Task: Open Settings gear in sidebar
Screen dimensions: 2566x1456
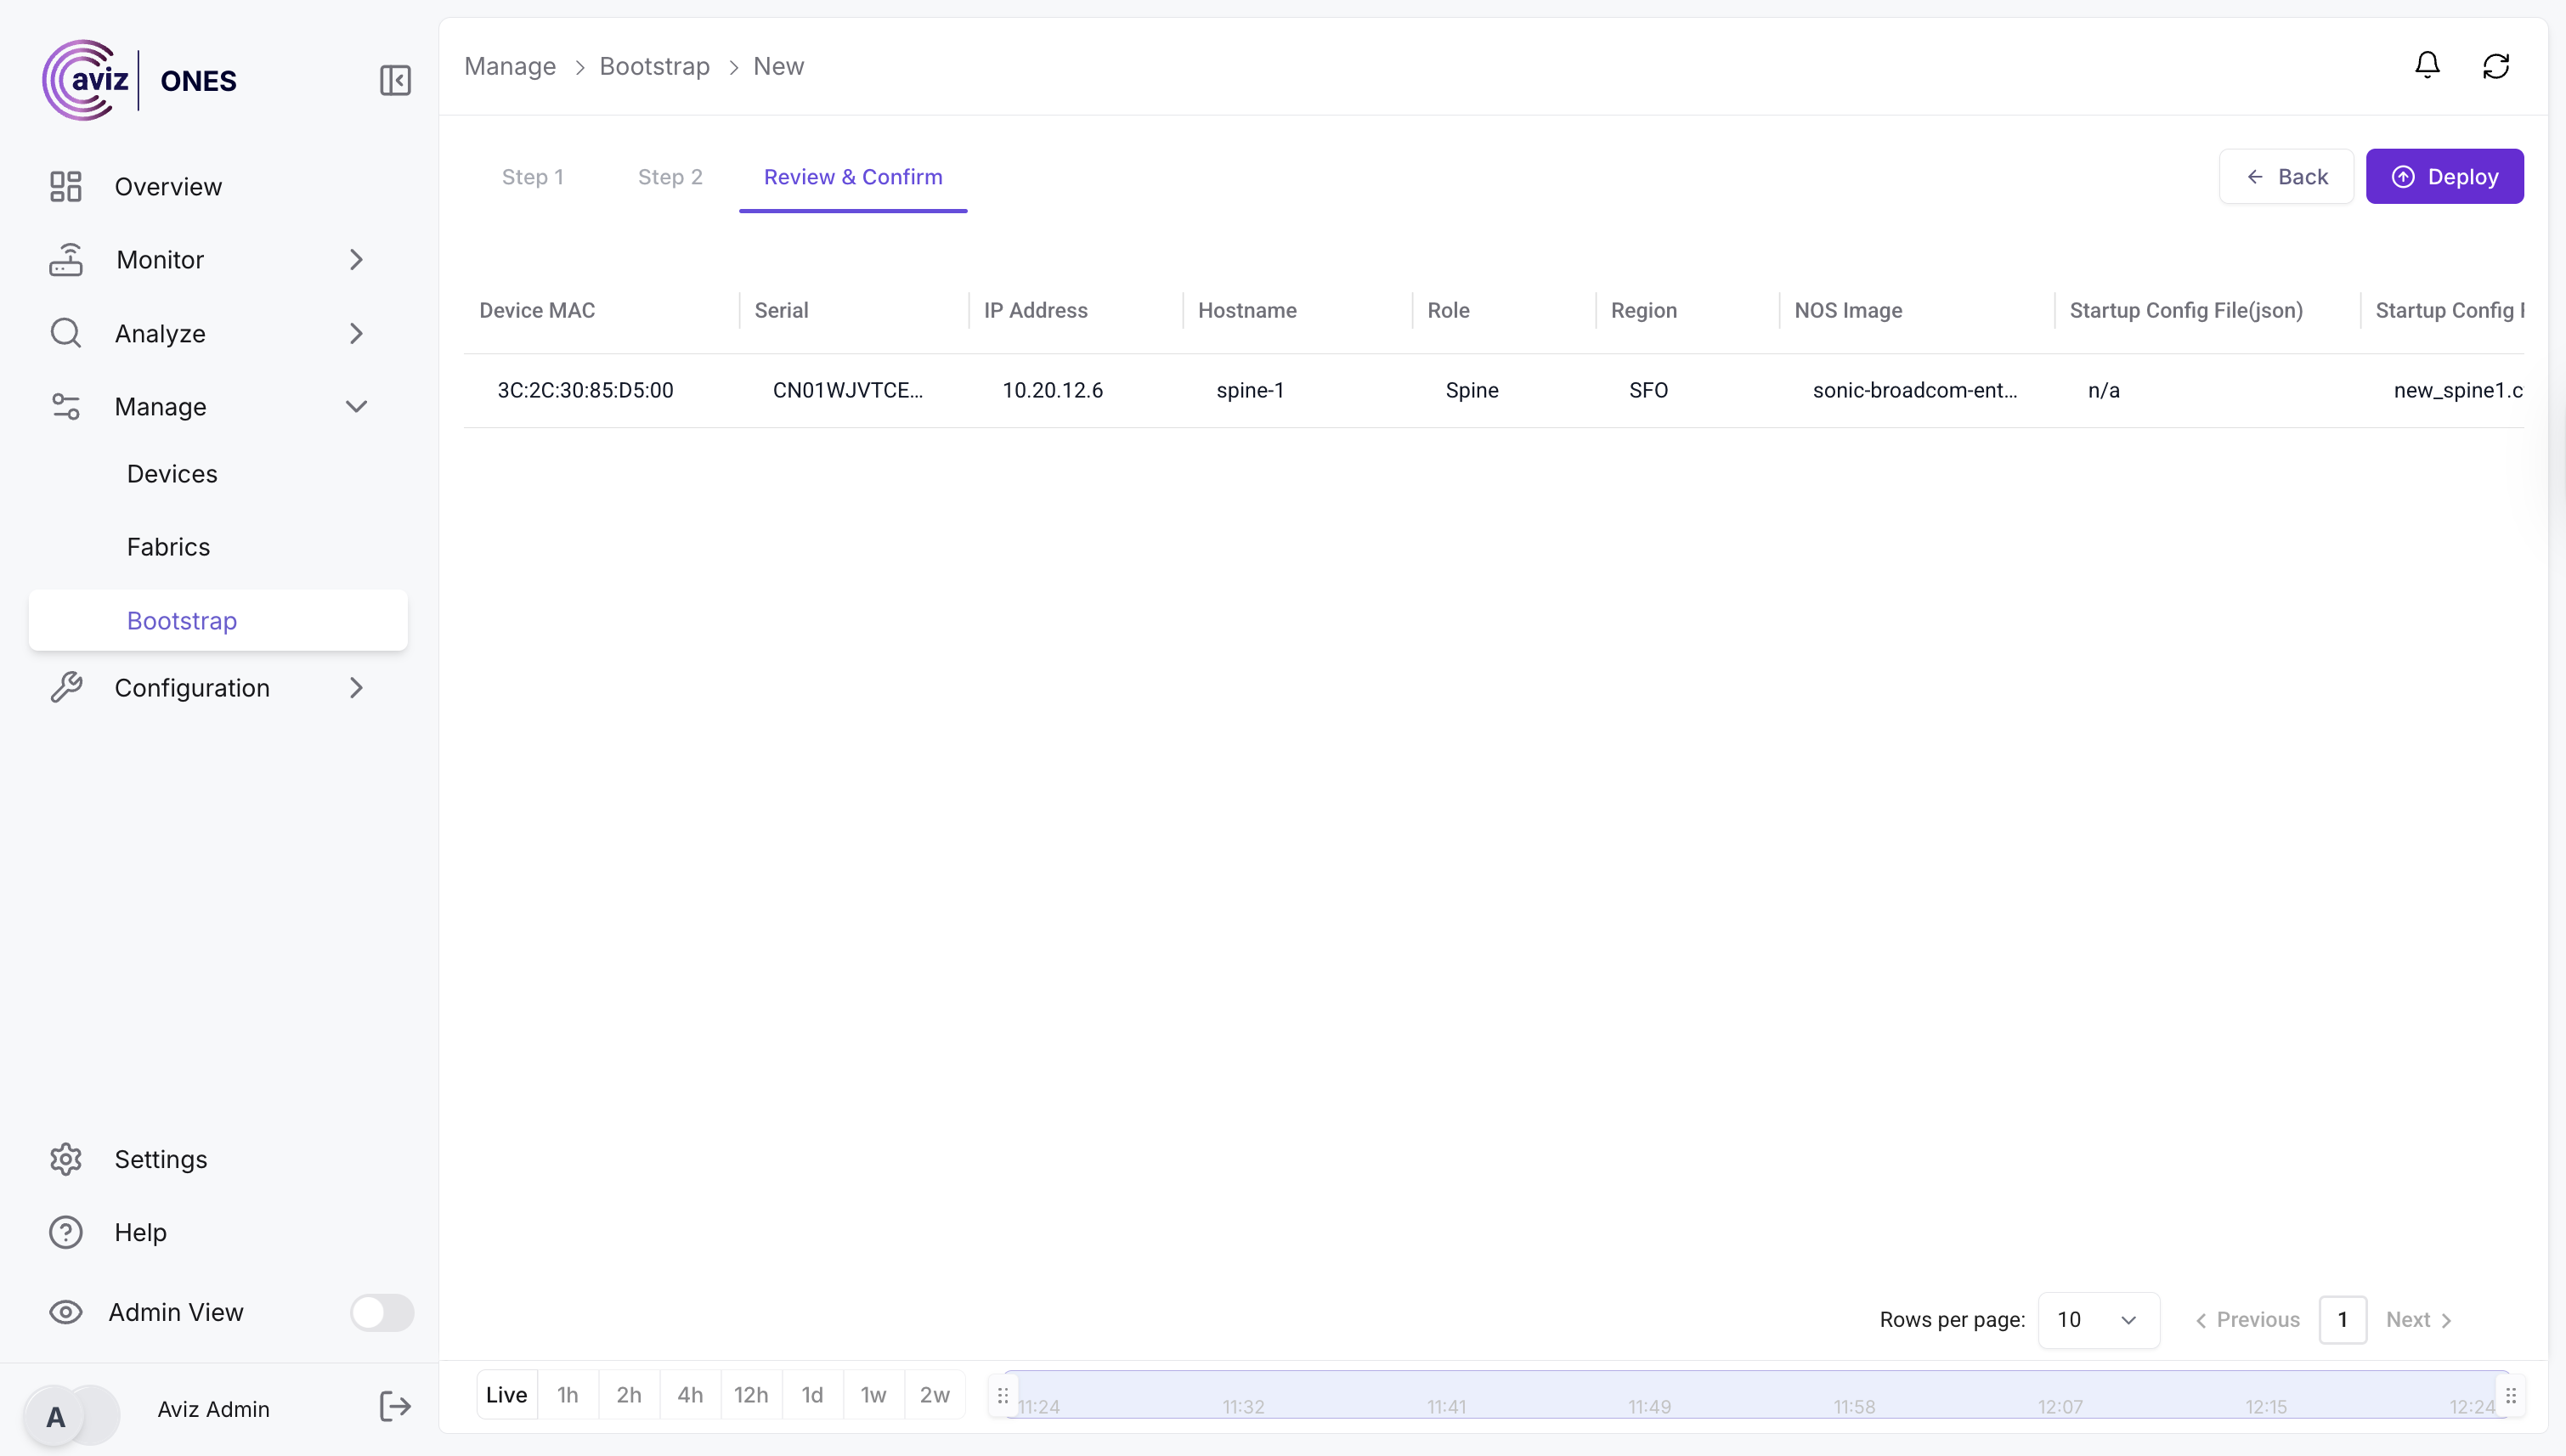Action: tap(66, 1159)
